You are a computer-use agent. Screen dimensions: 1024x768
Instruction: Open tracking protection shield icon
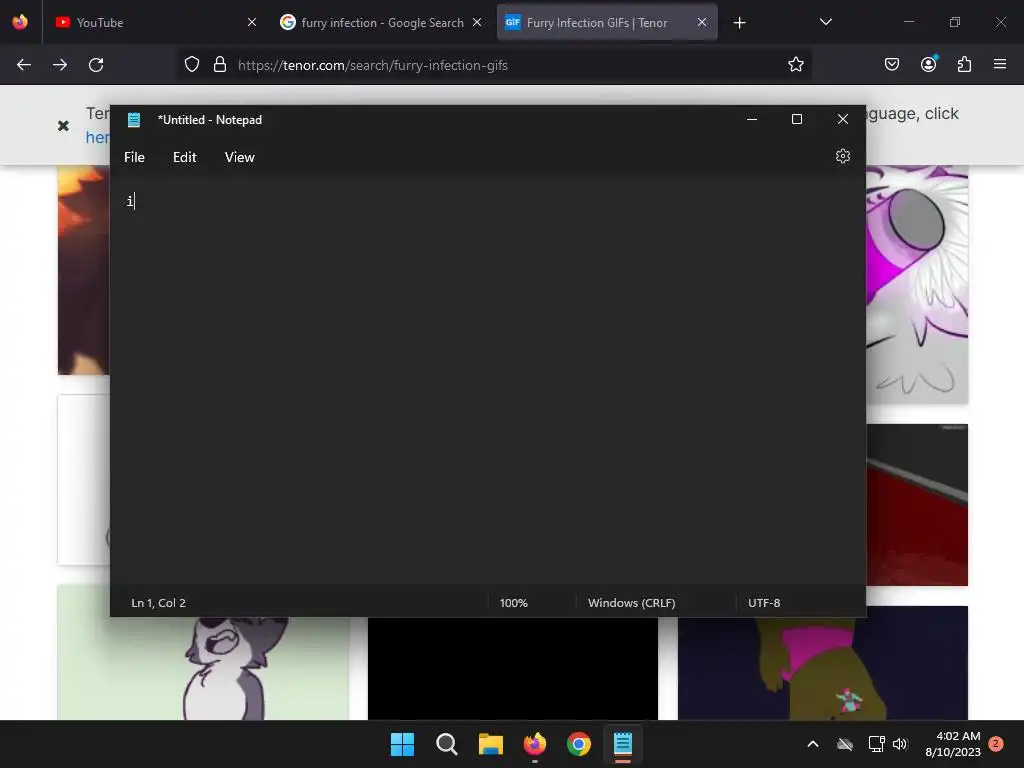click(191, 65)
